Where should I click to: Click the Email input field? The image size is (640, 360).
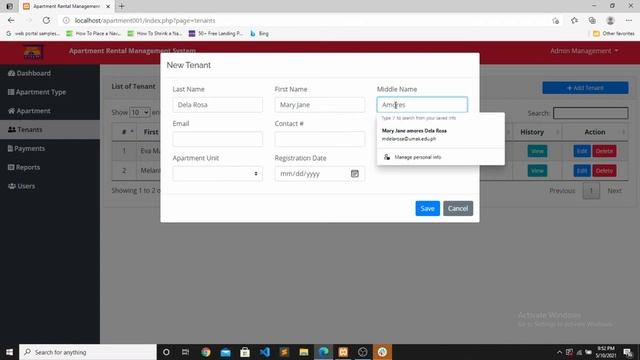tap(218, 139)
